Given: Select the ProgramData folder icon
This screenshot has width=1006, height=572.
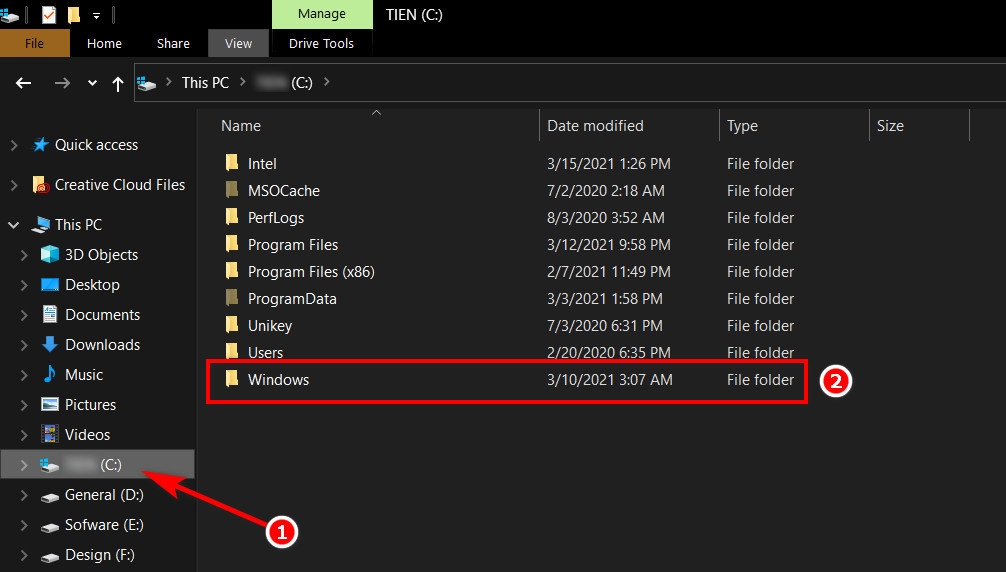Looking at the screenshot, I should tap(232, 298).
